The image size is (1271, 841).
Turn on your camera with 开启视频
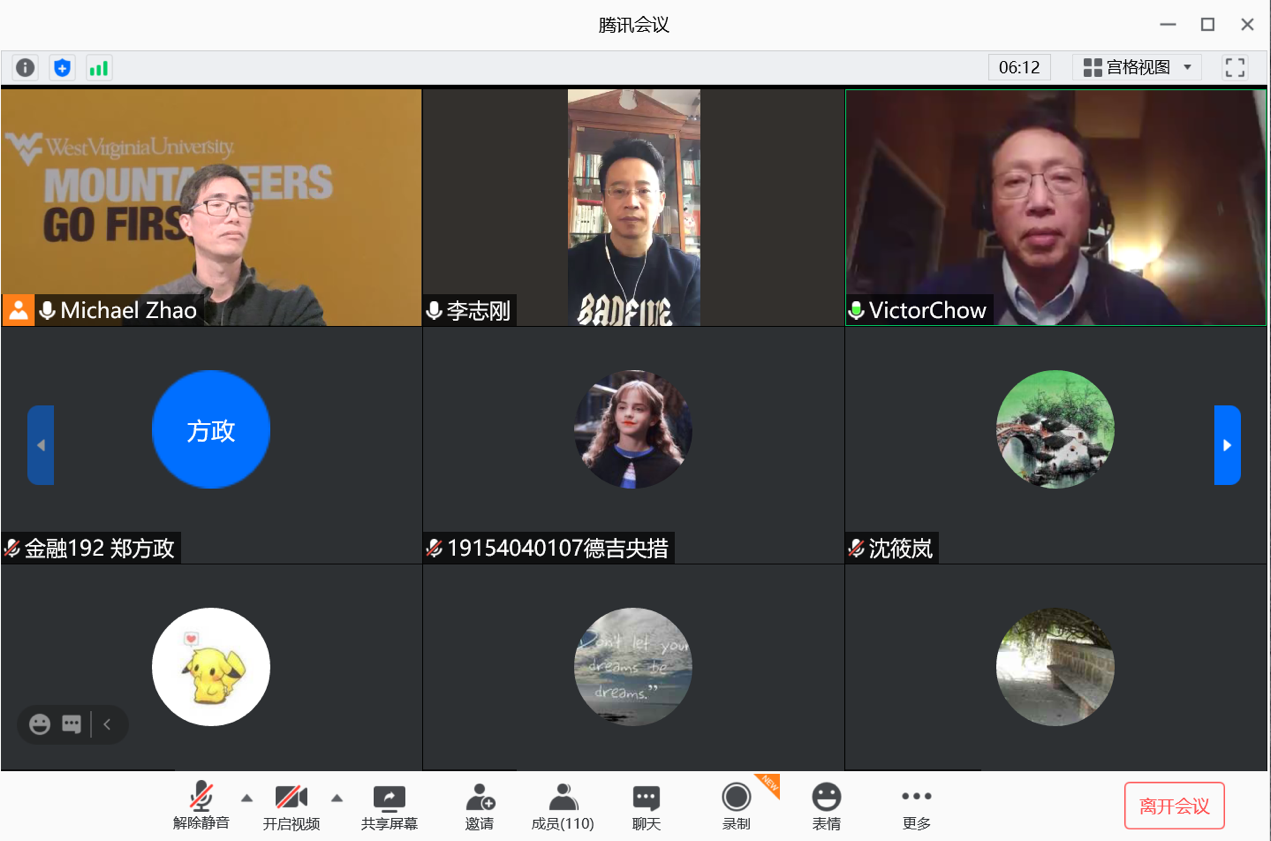point(291,806)
